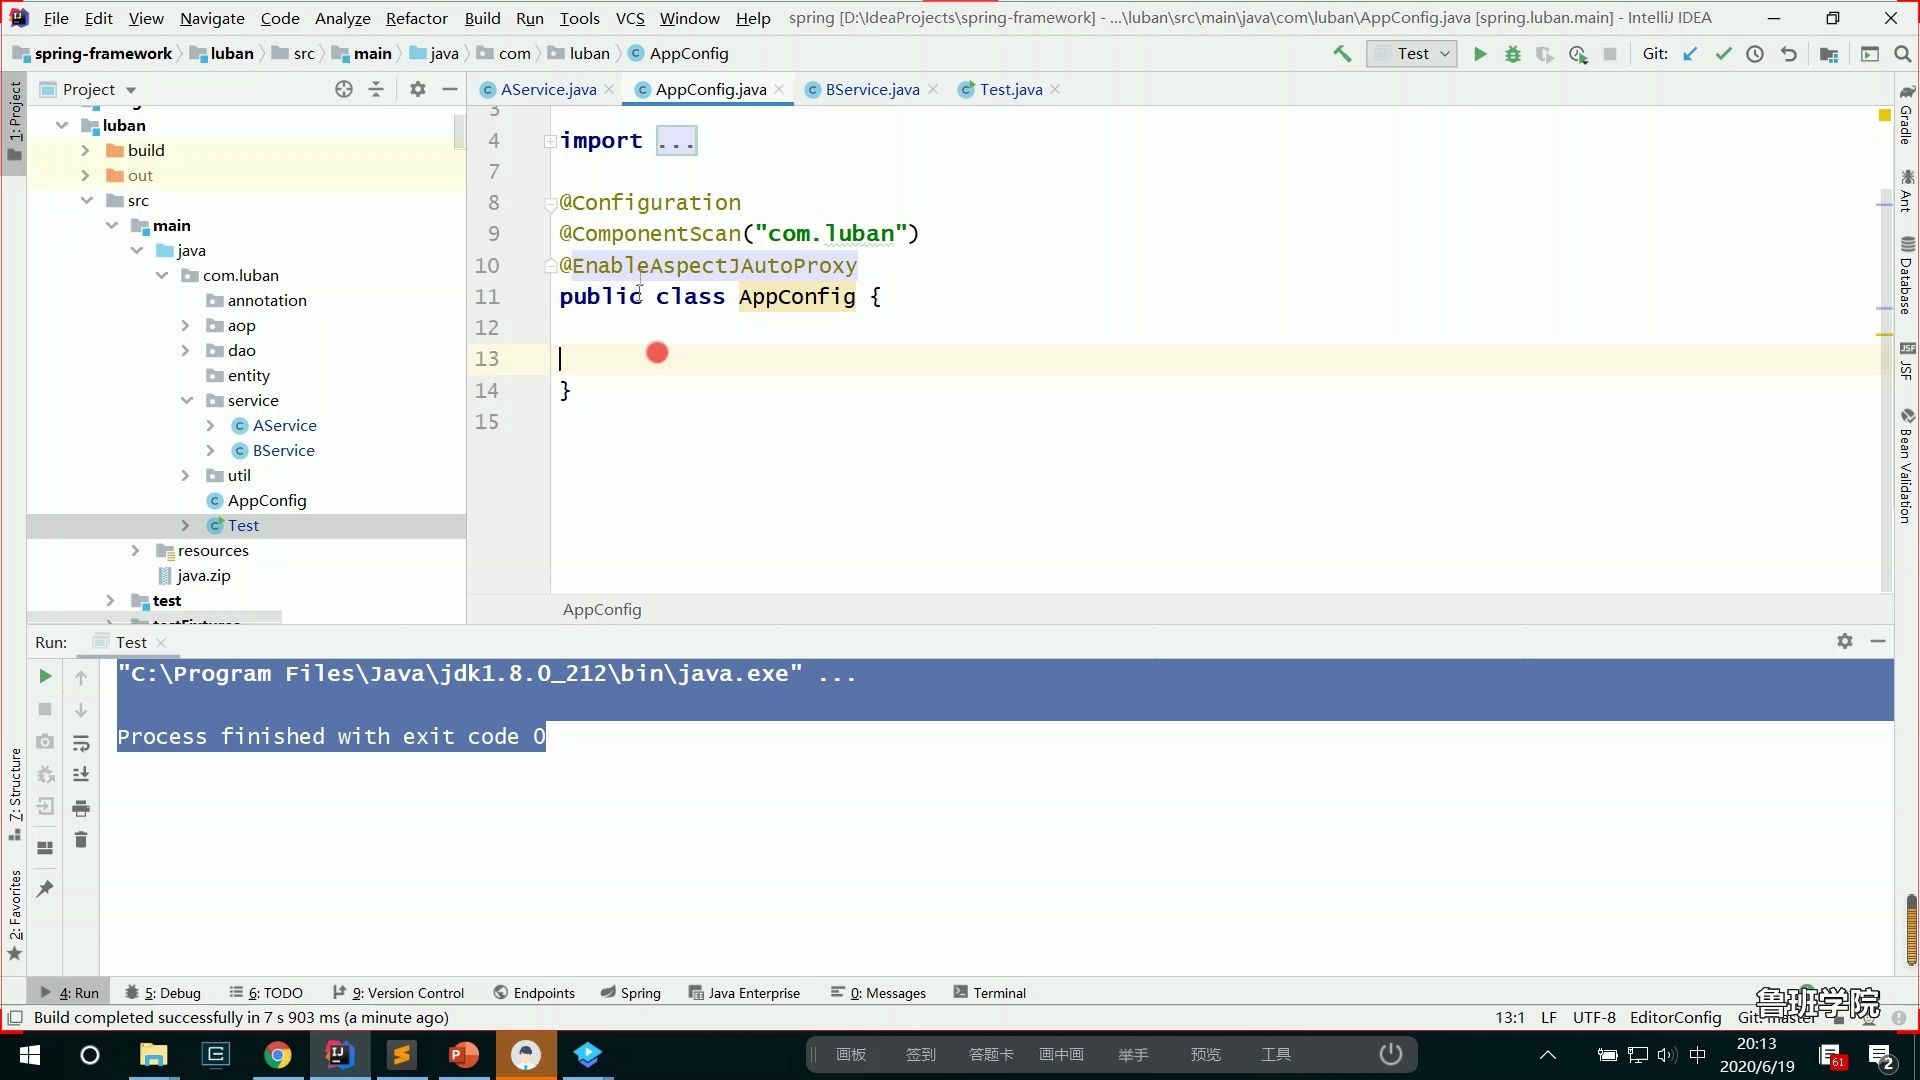The height and width of the screenshot is (1080, 1920).
Task: Open File Explorer from the taskbar
Action: point(153,1055)
